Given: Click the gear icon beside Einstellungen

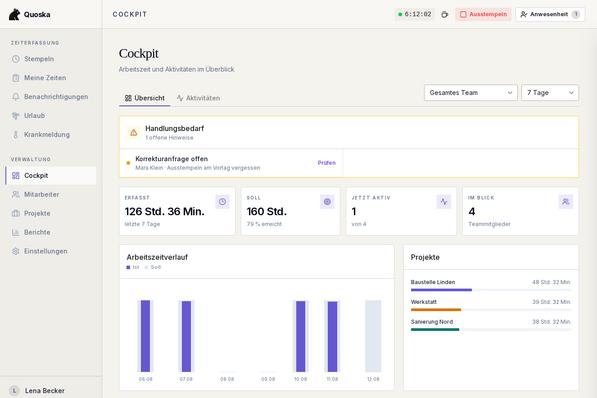Looking at the screenshot, I should (16, 251).
